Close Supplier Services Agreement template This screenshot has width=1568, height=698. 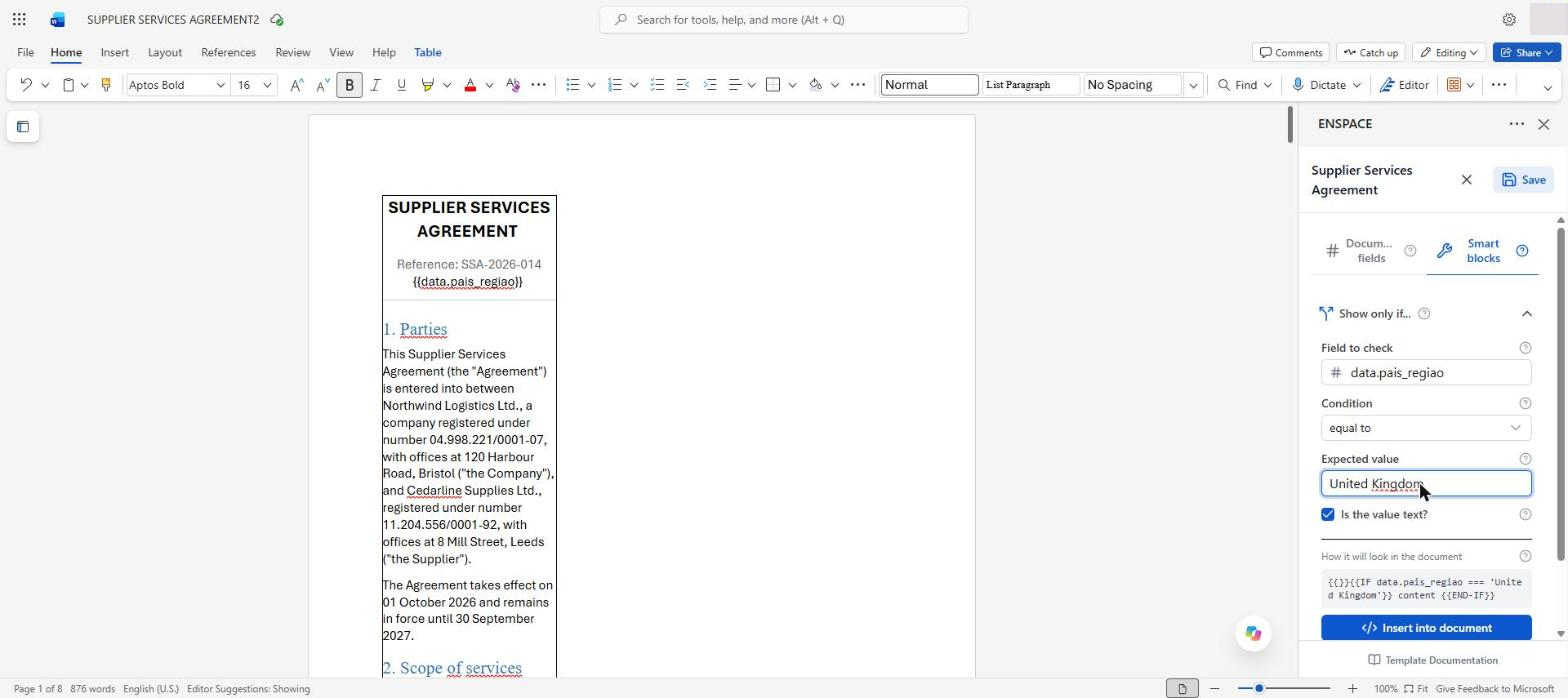1466,180
